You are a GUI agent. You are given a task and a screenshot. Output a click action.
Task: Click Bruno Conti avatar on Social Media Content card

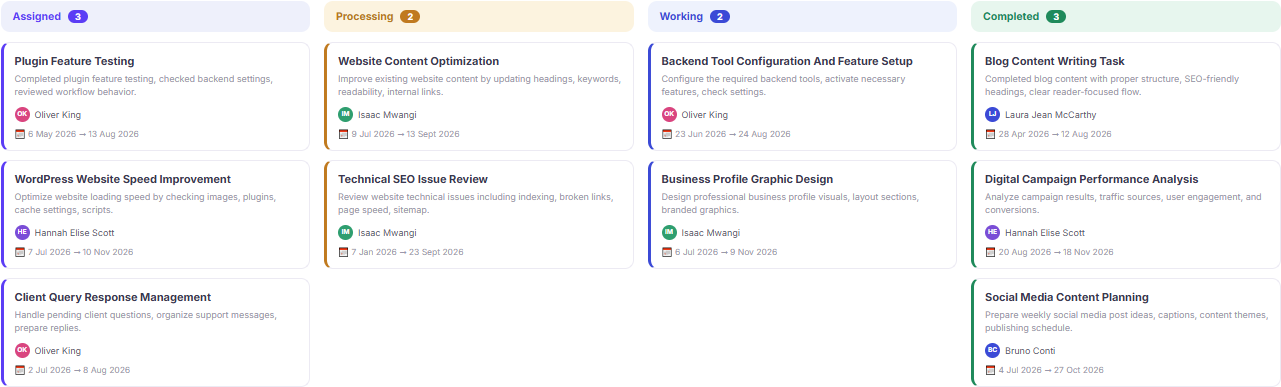click(x=992, y=351)
